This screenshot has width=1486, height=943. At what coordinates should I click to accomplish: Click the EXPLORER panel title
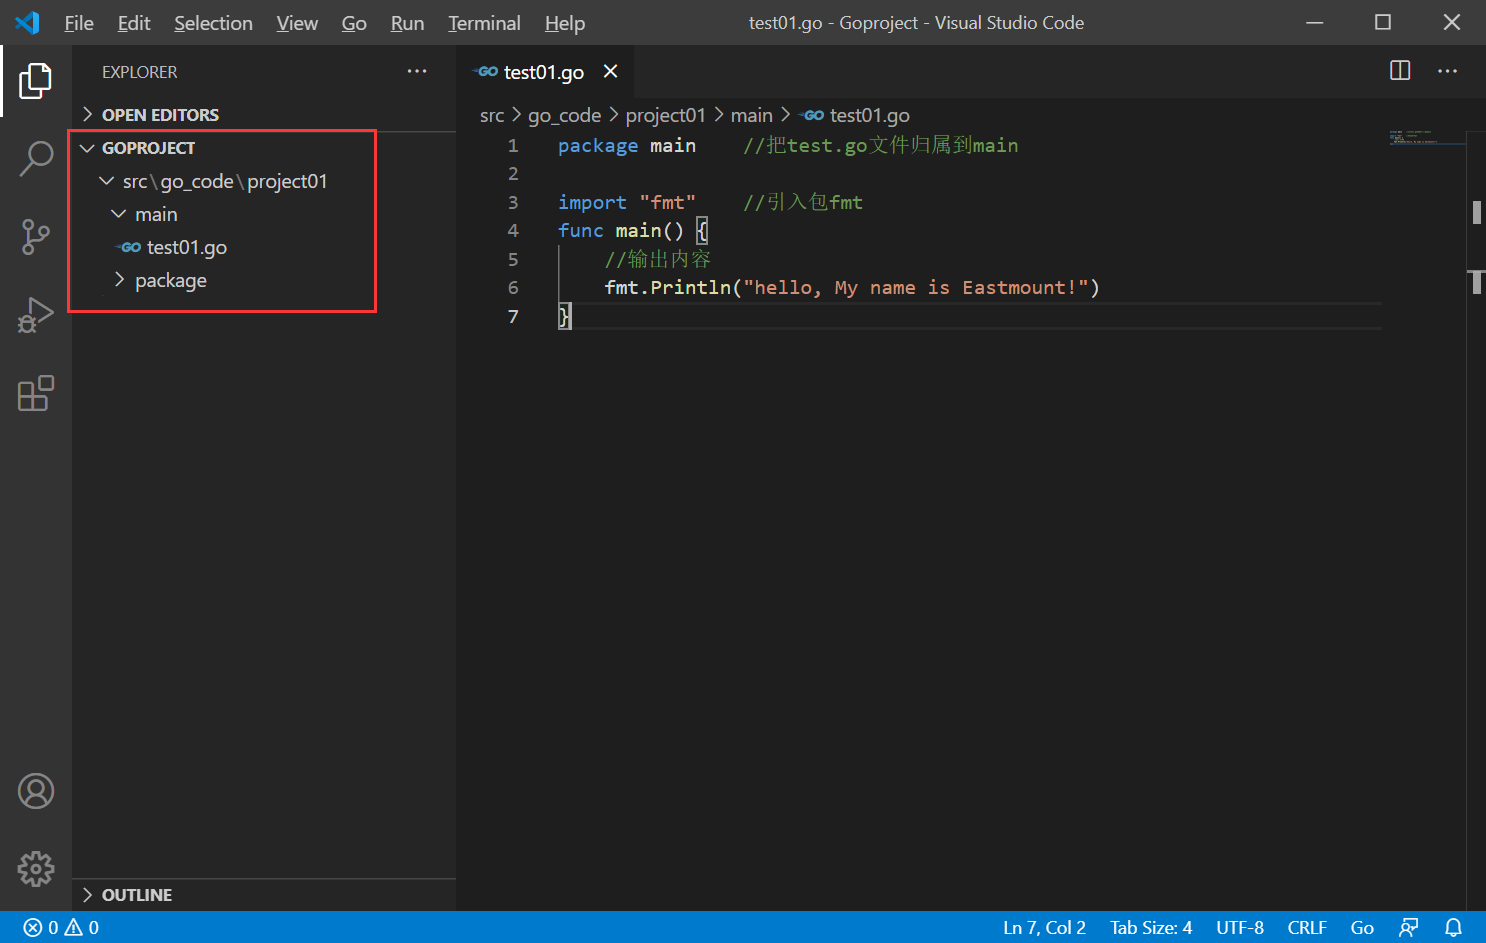(139, 72)
